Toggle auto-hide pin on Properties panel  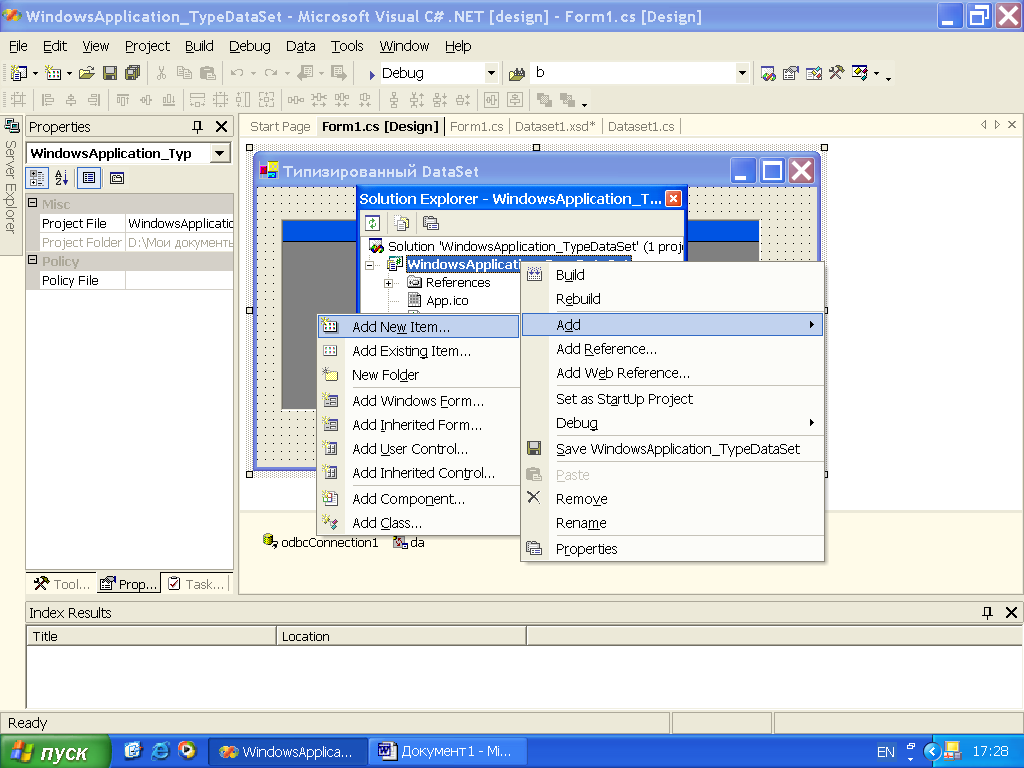[197, 127]
